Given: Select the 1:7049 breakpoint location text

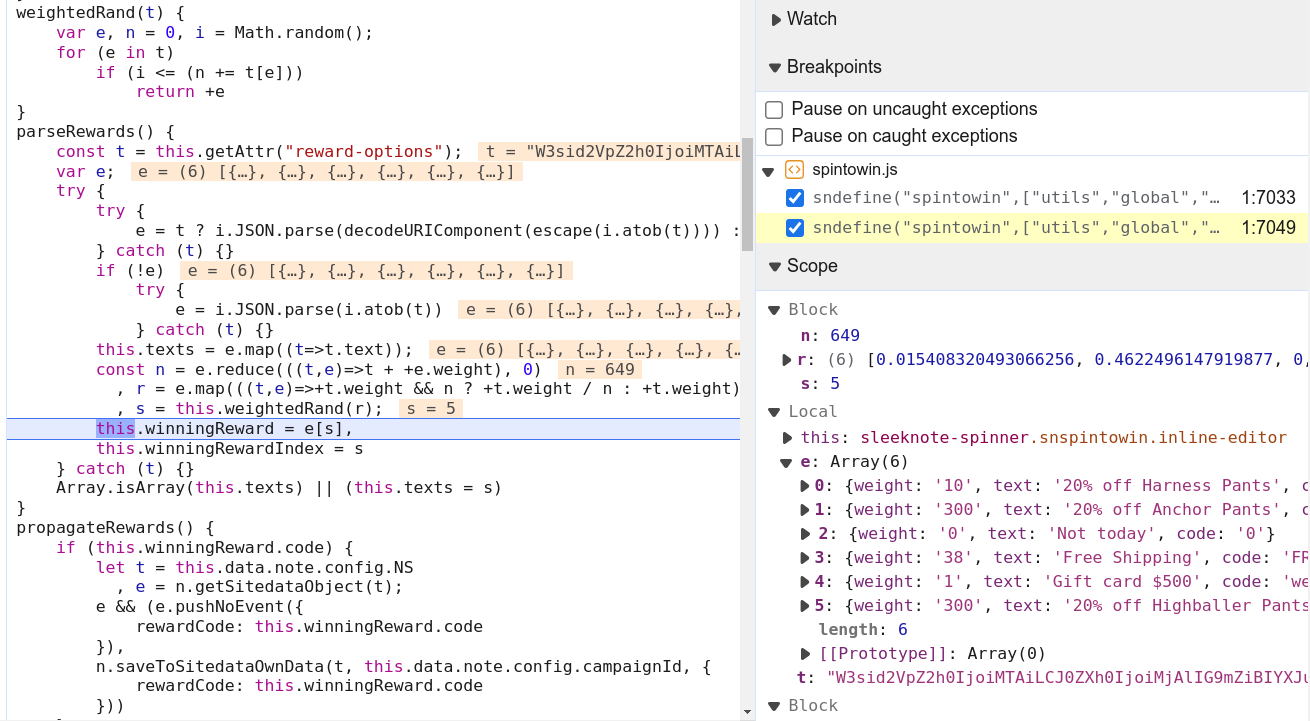Looking at the screenshot, I should 1268,228.
